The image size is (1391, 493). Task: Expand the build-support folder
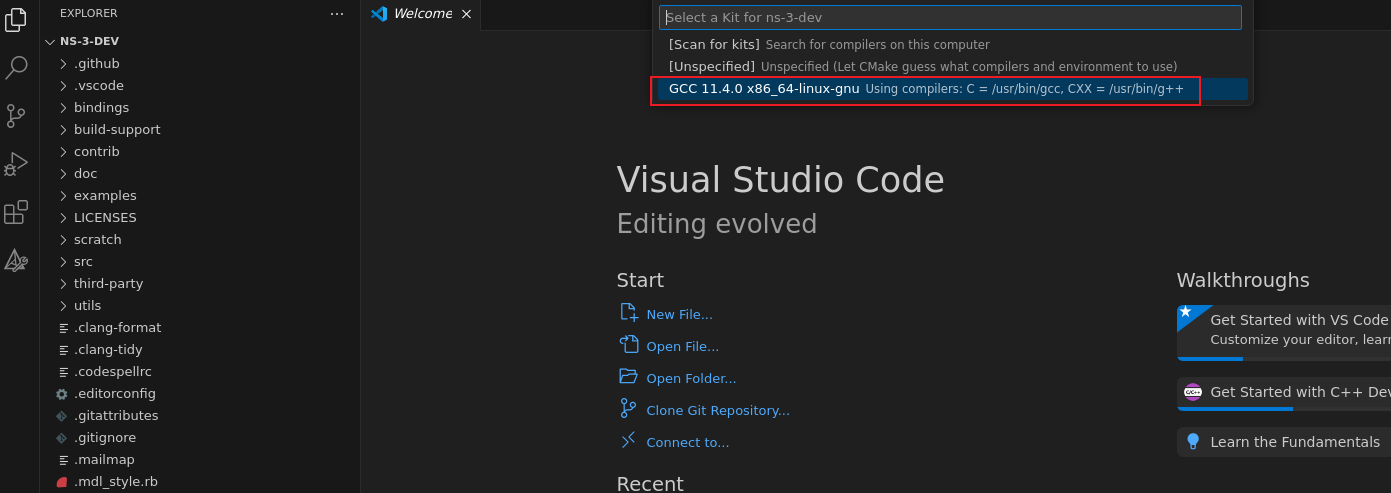point(63,130)
